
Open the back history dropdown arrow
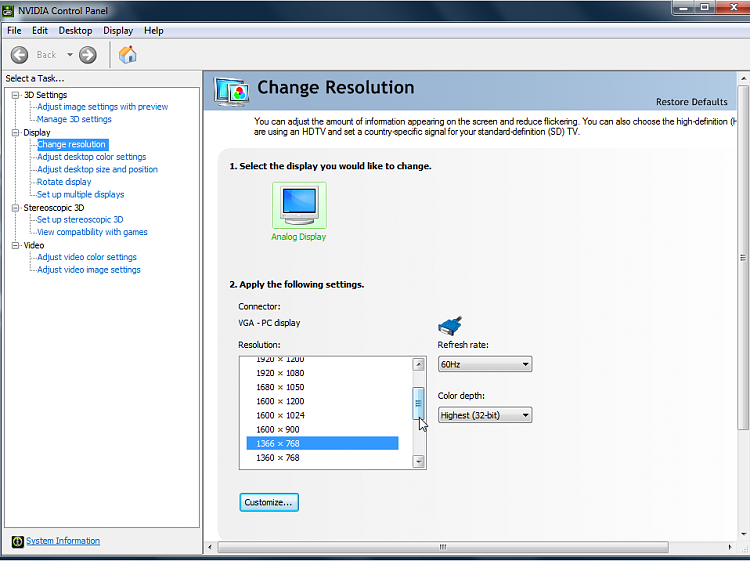70,55
